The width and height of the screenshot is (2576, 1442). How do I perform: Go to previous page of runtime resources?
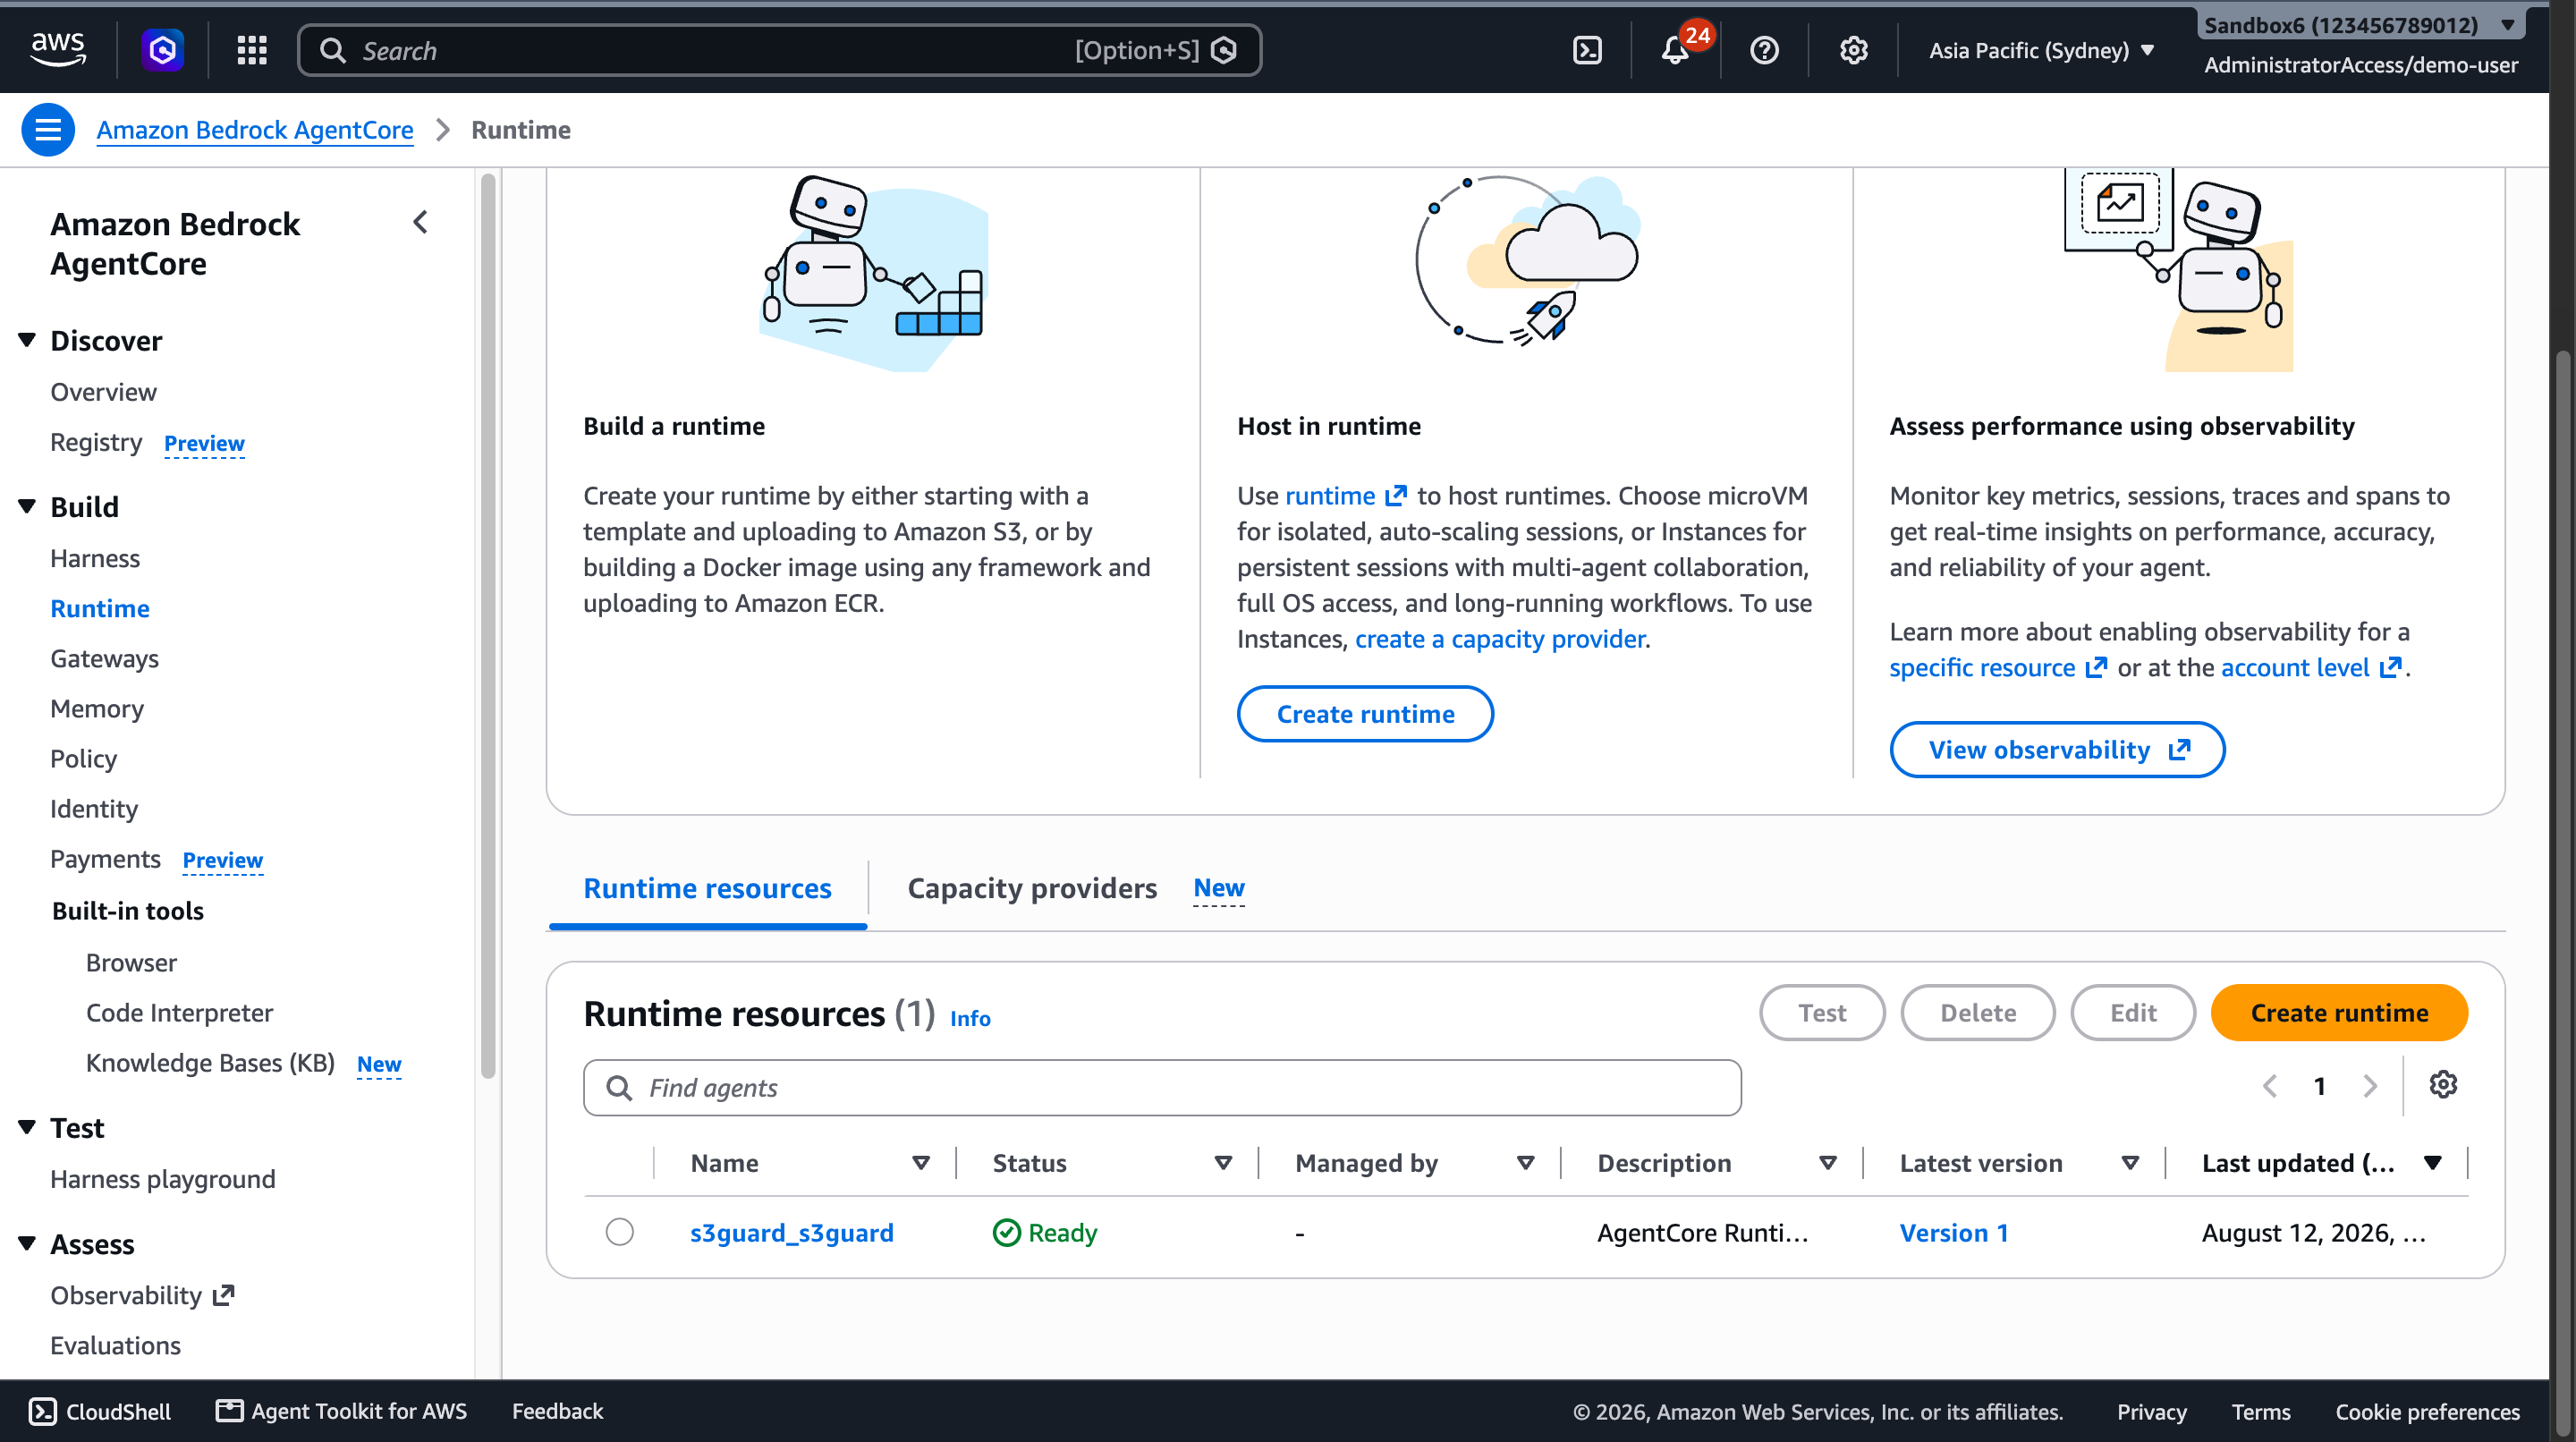pos(2270,1086)
